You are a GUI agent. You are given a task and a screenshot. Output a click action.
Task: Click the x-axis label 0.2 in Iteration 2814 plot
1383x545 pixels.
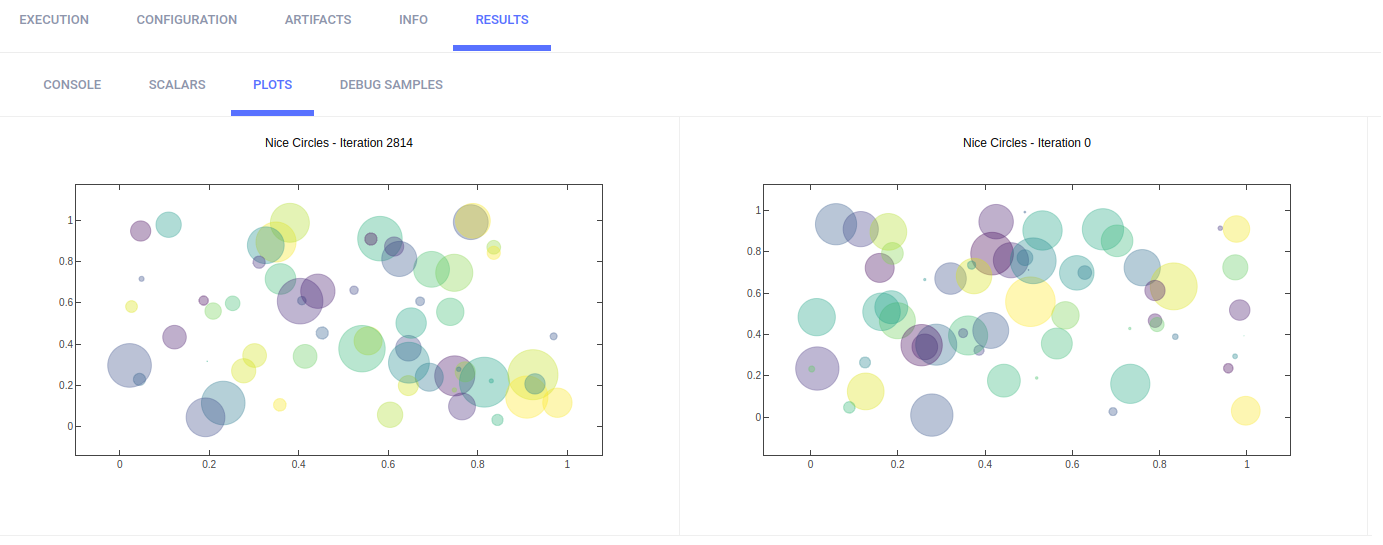209,464
